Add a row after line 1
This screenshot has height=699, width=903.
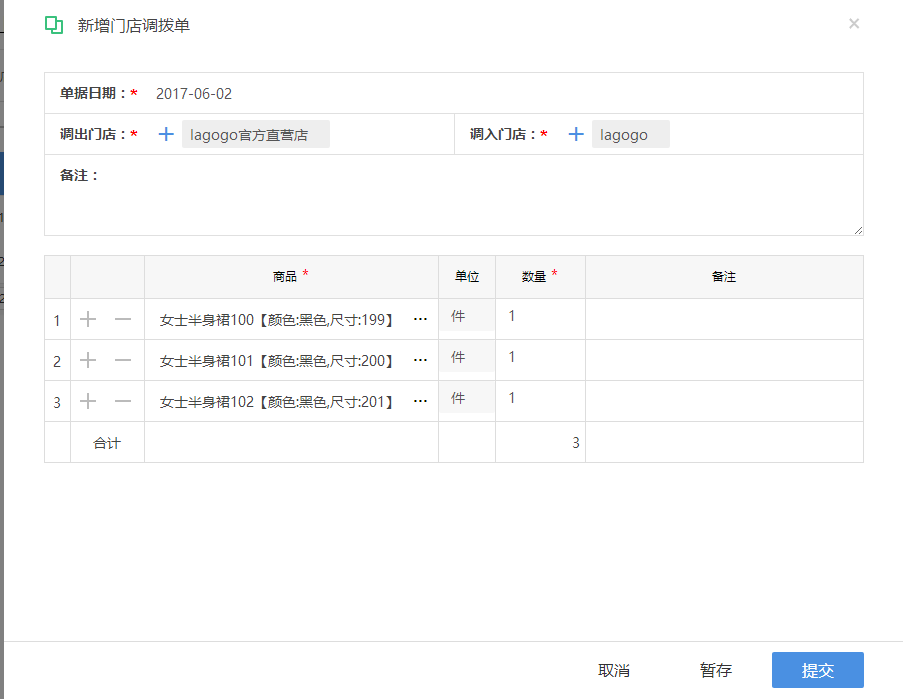pos(88,319)
